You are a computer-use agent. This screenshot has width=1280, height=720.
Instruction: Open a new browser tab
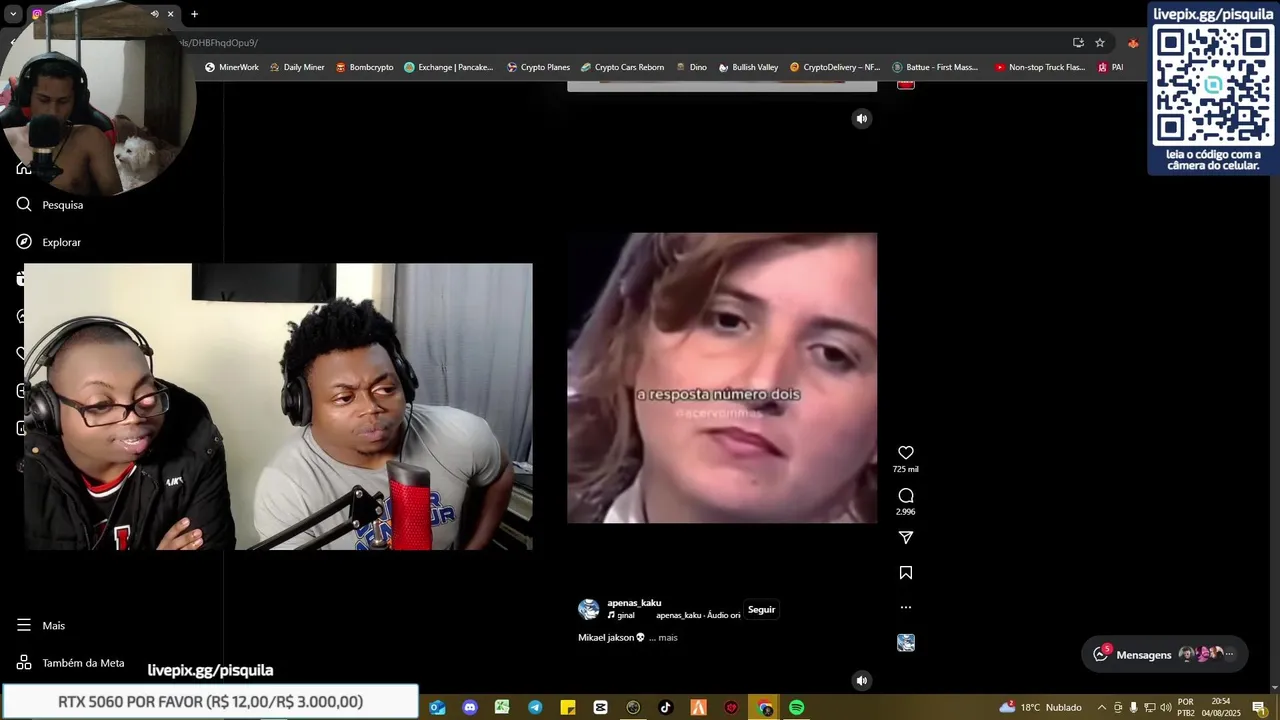point(194,14)
